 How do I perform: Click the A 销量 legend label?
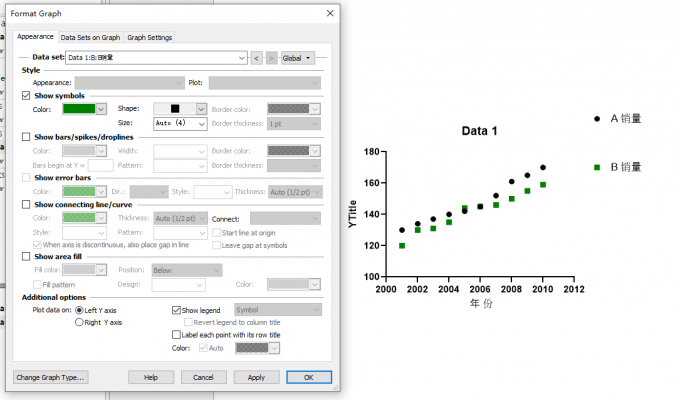click(x=626, y=119)
